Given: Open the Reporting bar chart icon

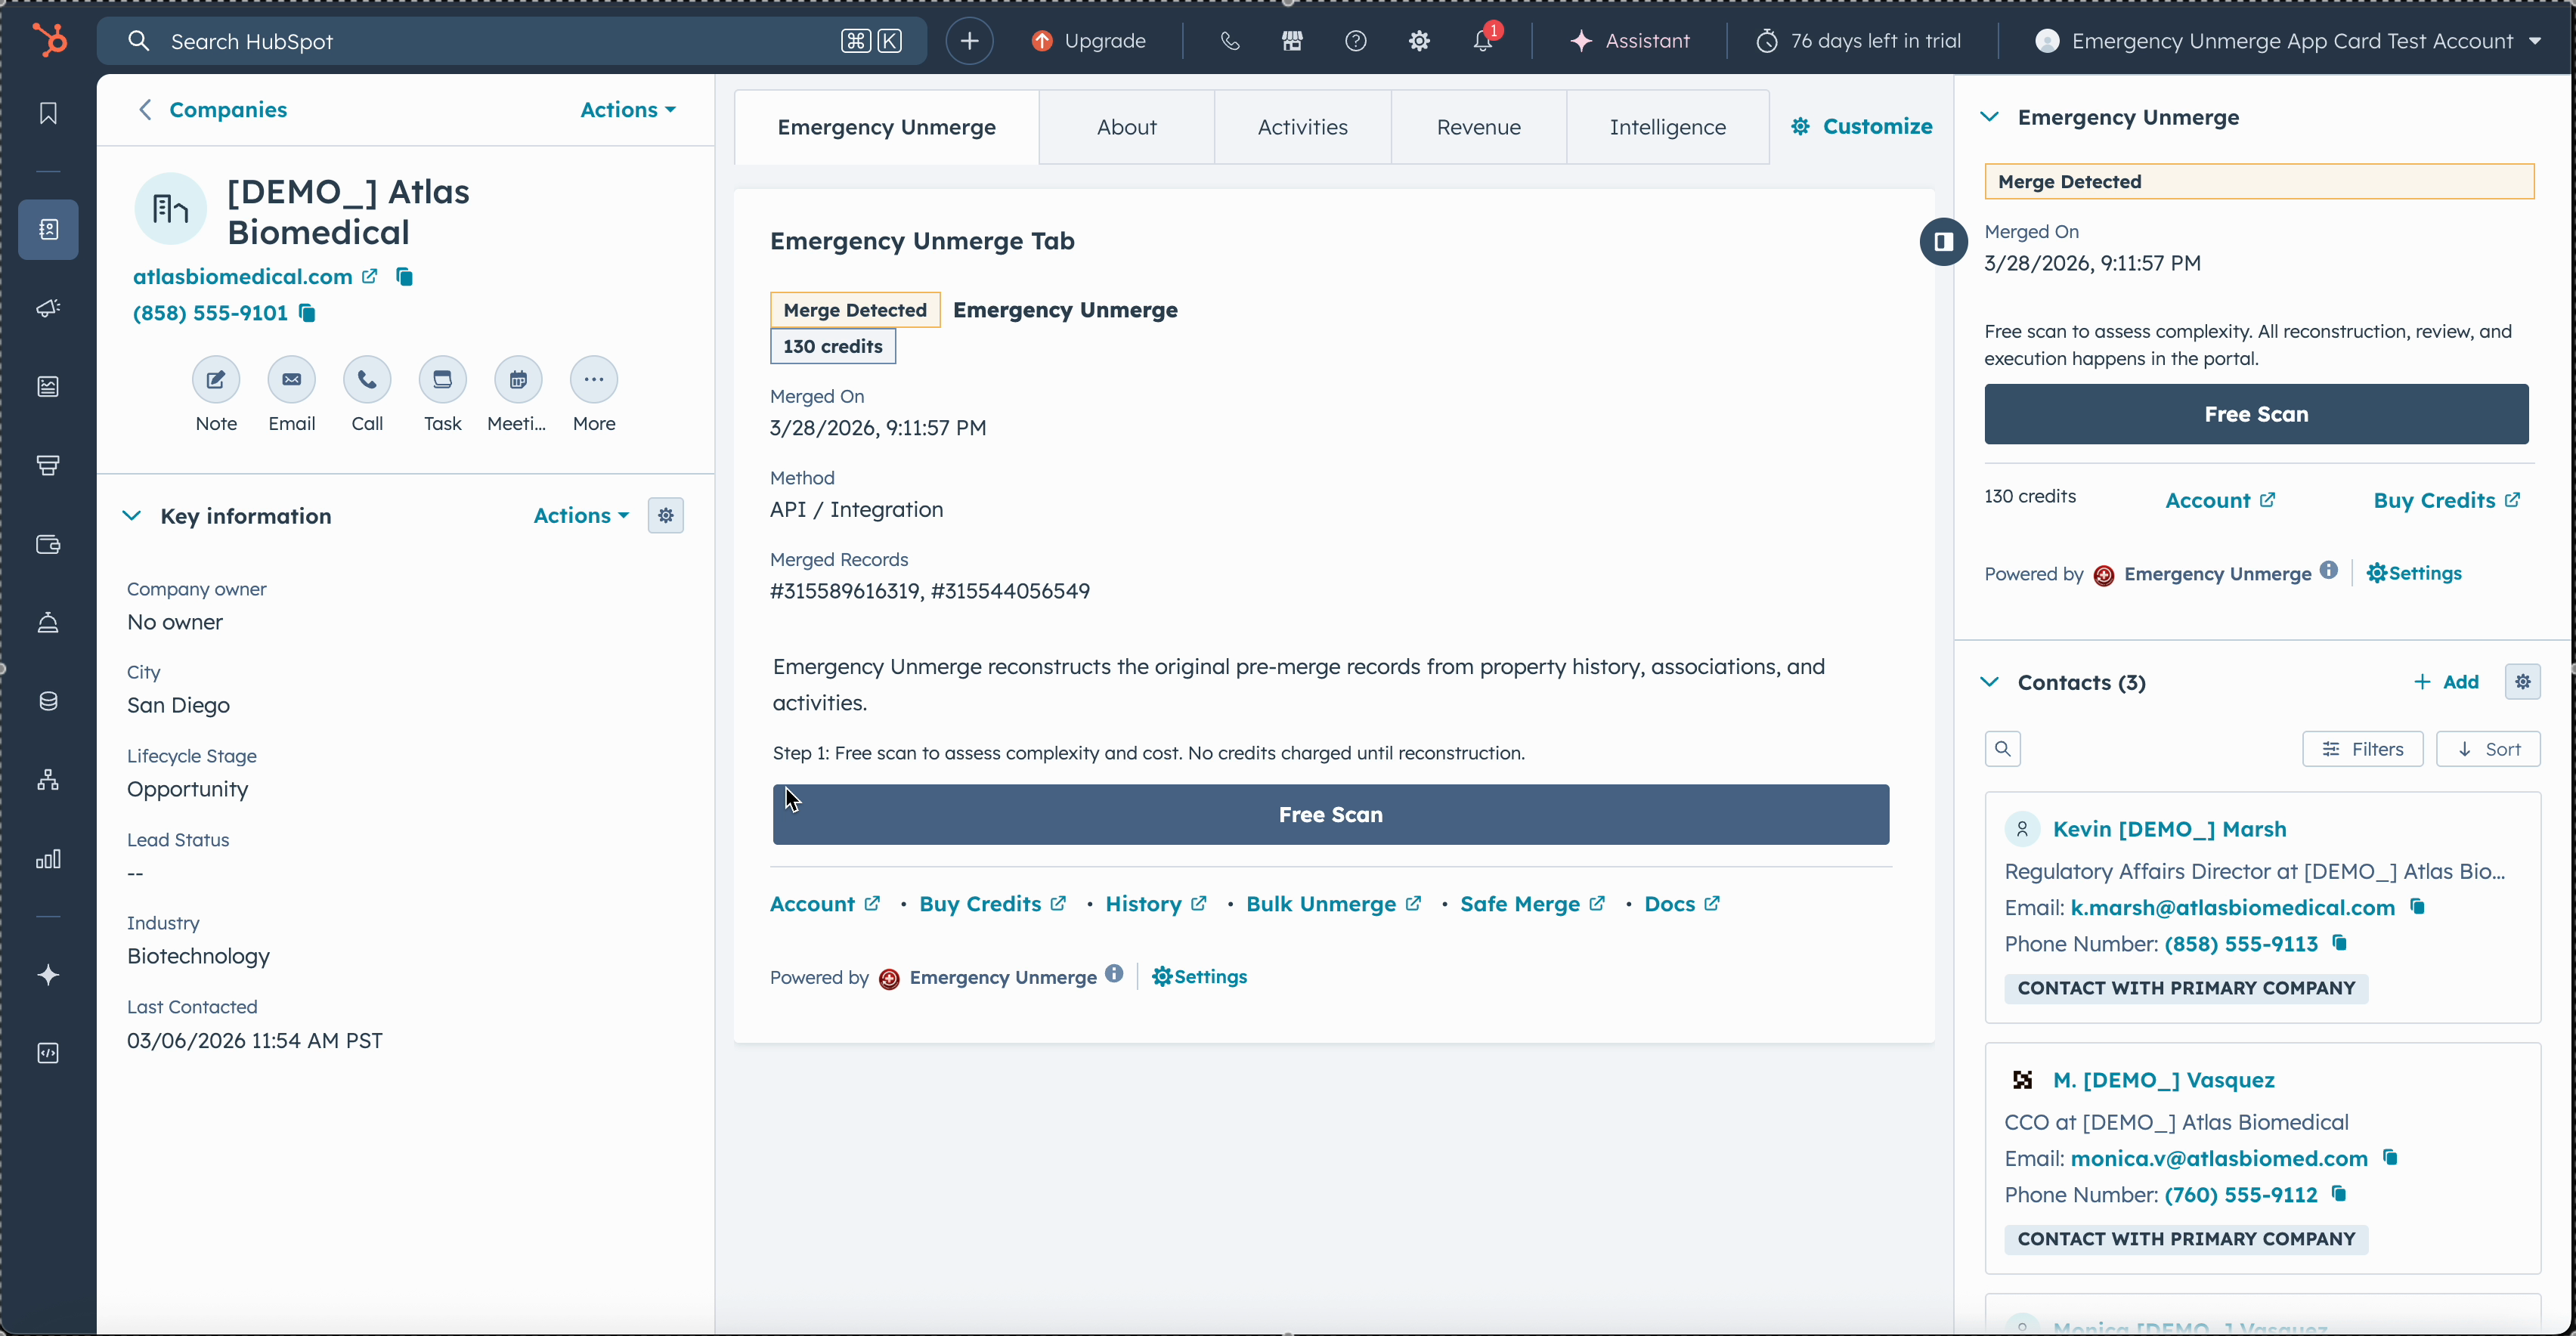Looking at the screenshot, I should pyautogui.click(x=48, y=859).
